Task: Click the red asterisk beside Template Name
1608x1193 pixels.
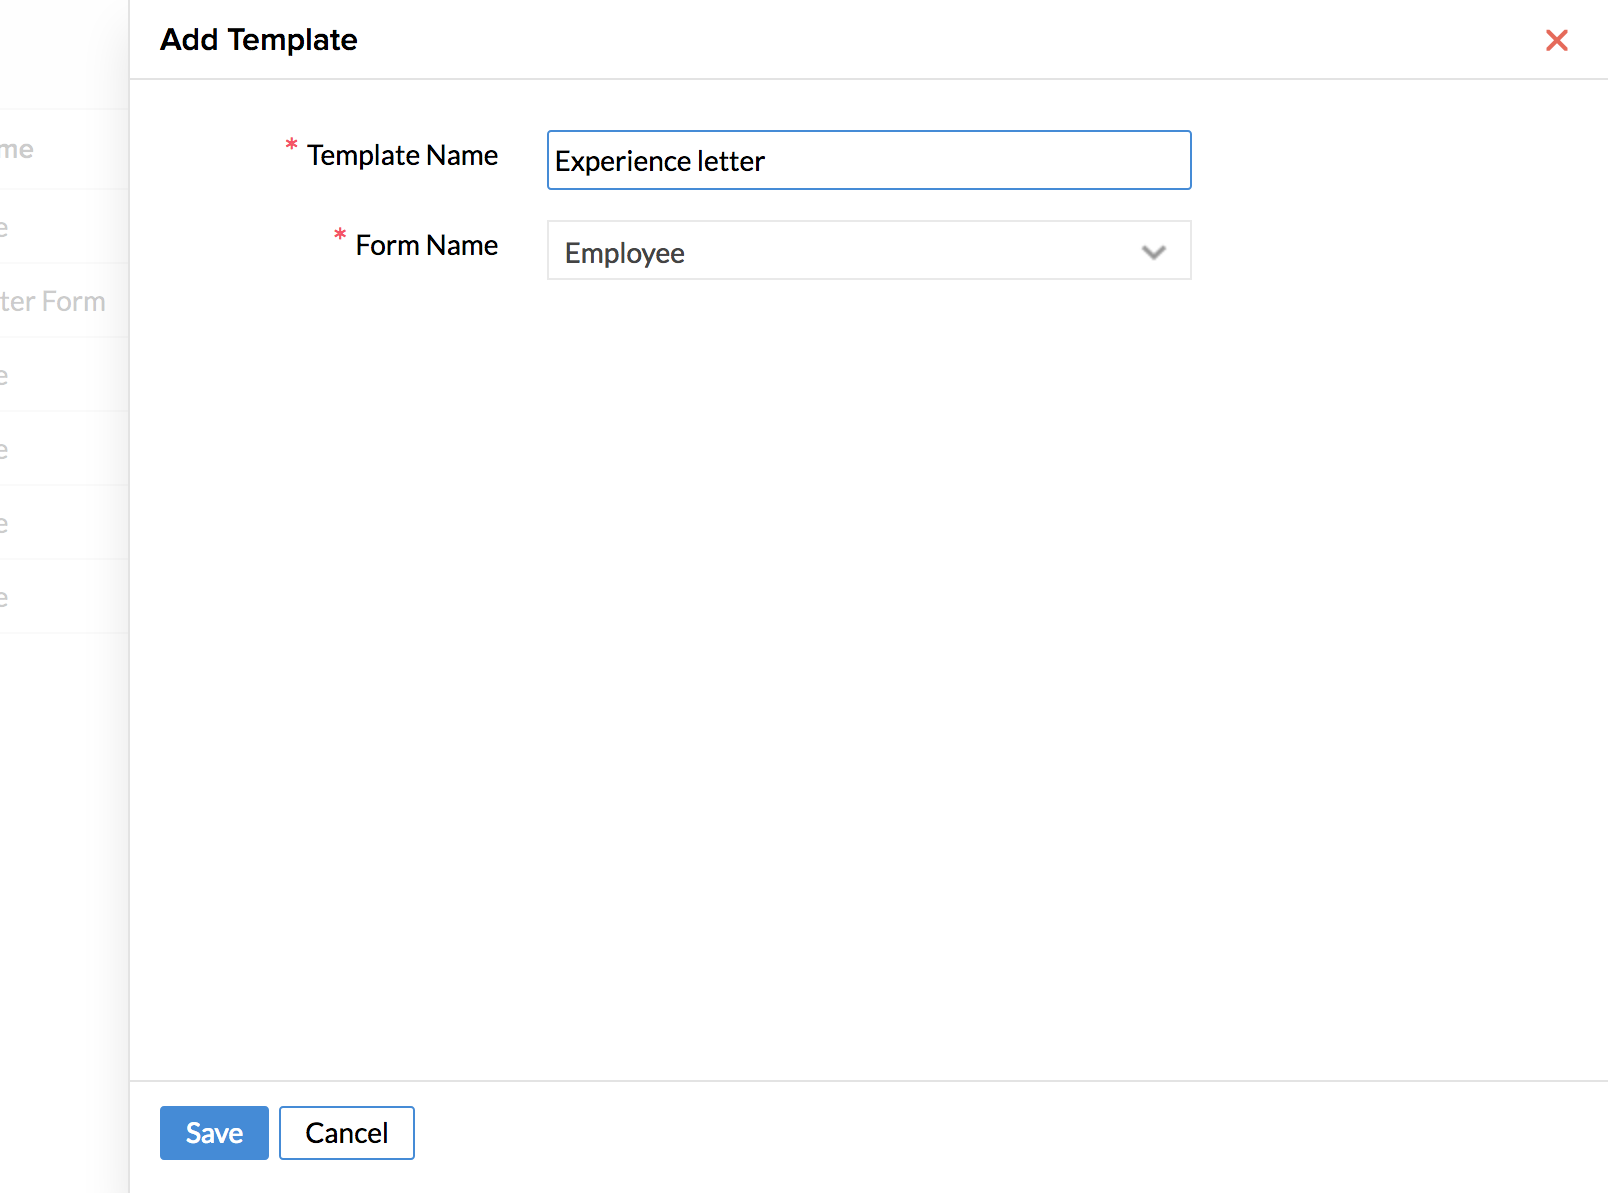Action: (291, 146)
